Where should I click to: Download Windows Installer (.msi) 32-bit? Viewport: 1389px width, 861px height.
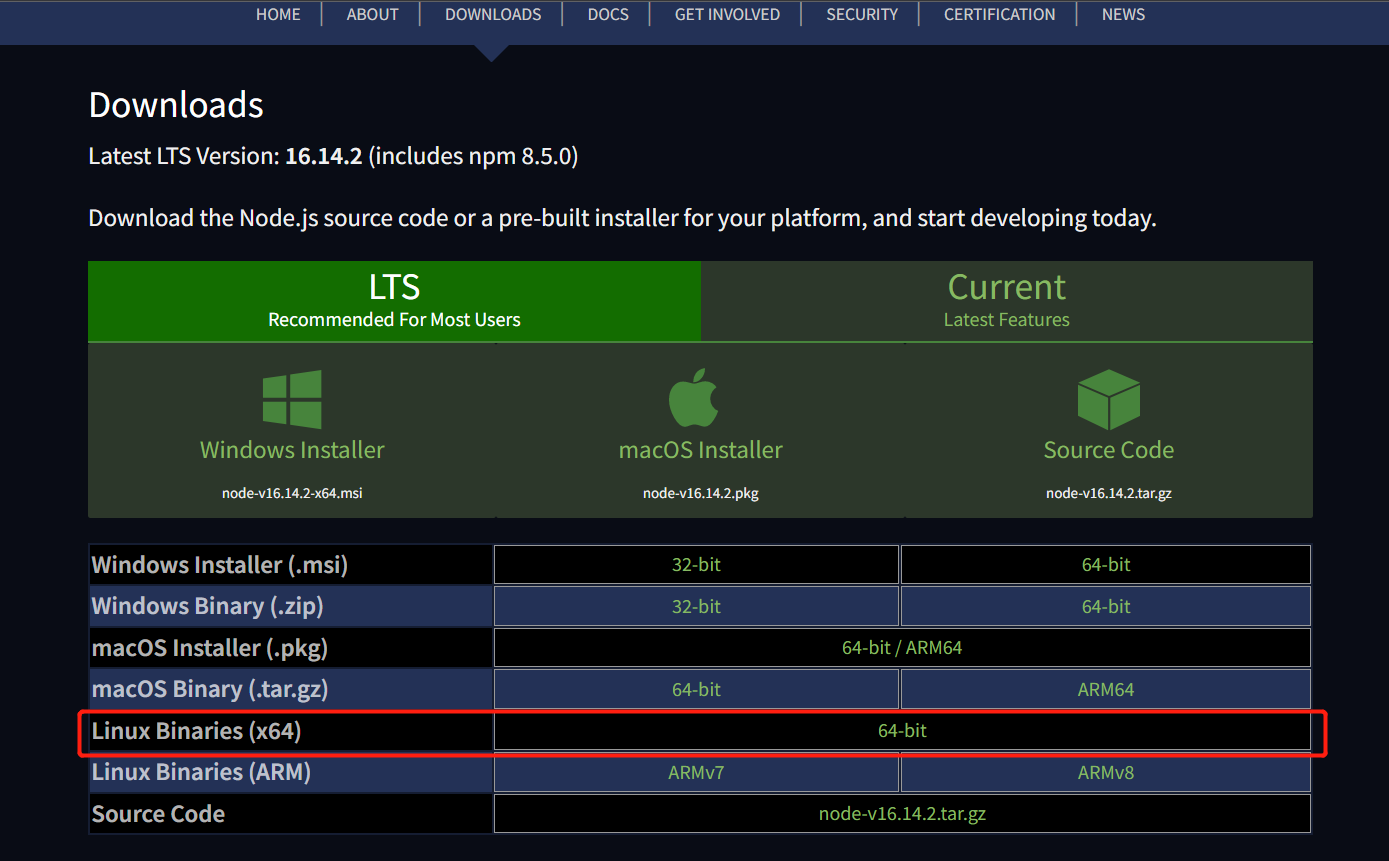[696, 564]
